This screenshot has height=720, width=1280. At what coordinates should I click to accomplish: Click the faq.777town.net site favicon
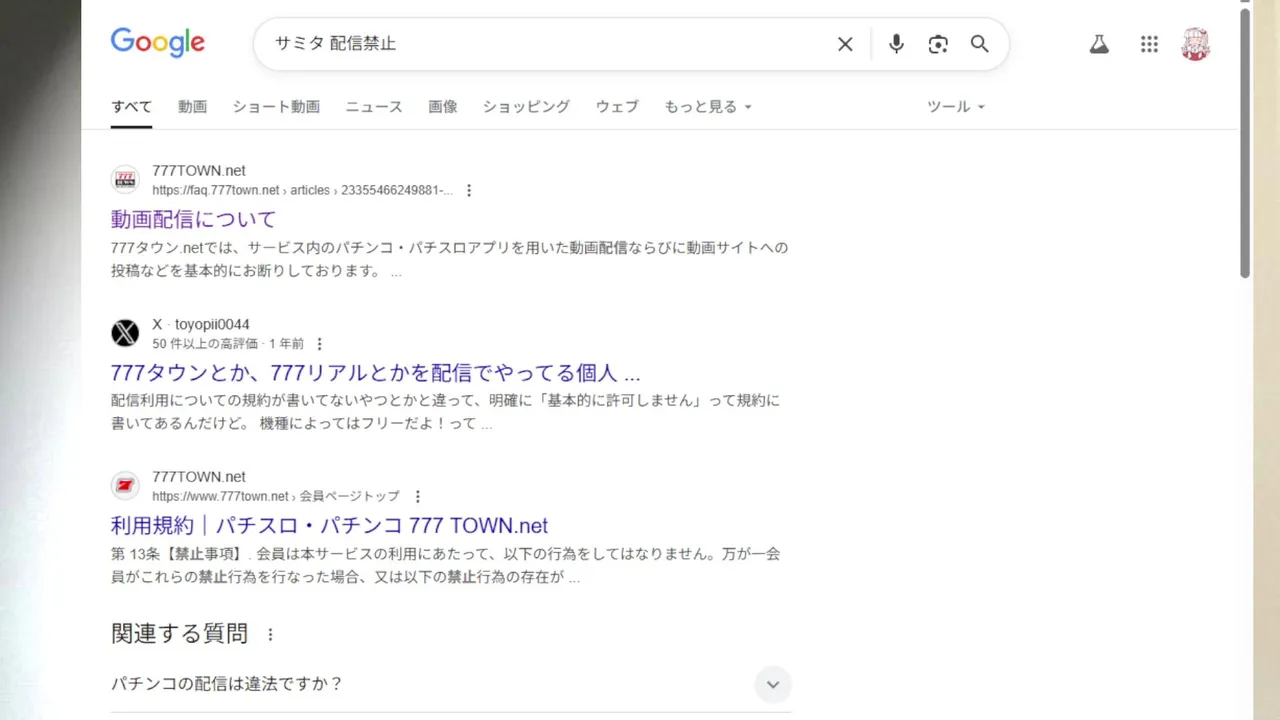click(125, 180)
